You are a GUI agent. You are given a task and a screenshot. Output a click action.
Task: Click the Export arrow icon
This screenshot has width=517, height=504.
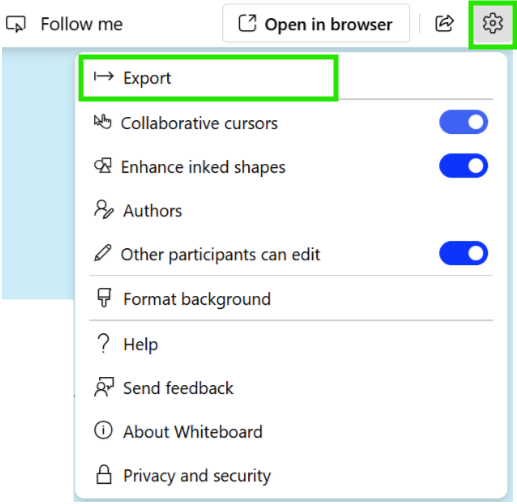104,77
